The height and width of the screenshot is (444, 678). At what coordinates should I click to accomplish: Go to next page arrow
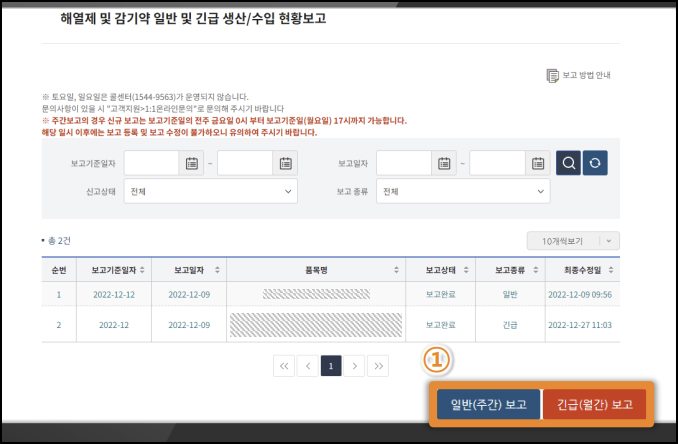tap(354, 366)
